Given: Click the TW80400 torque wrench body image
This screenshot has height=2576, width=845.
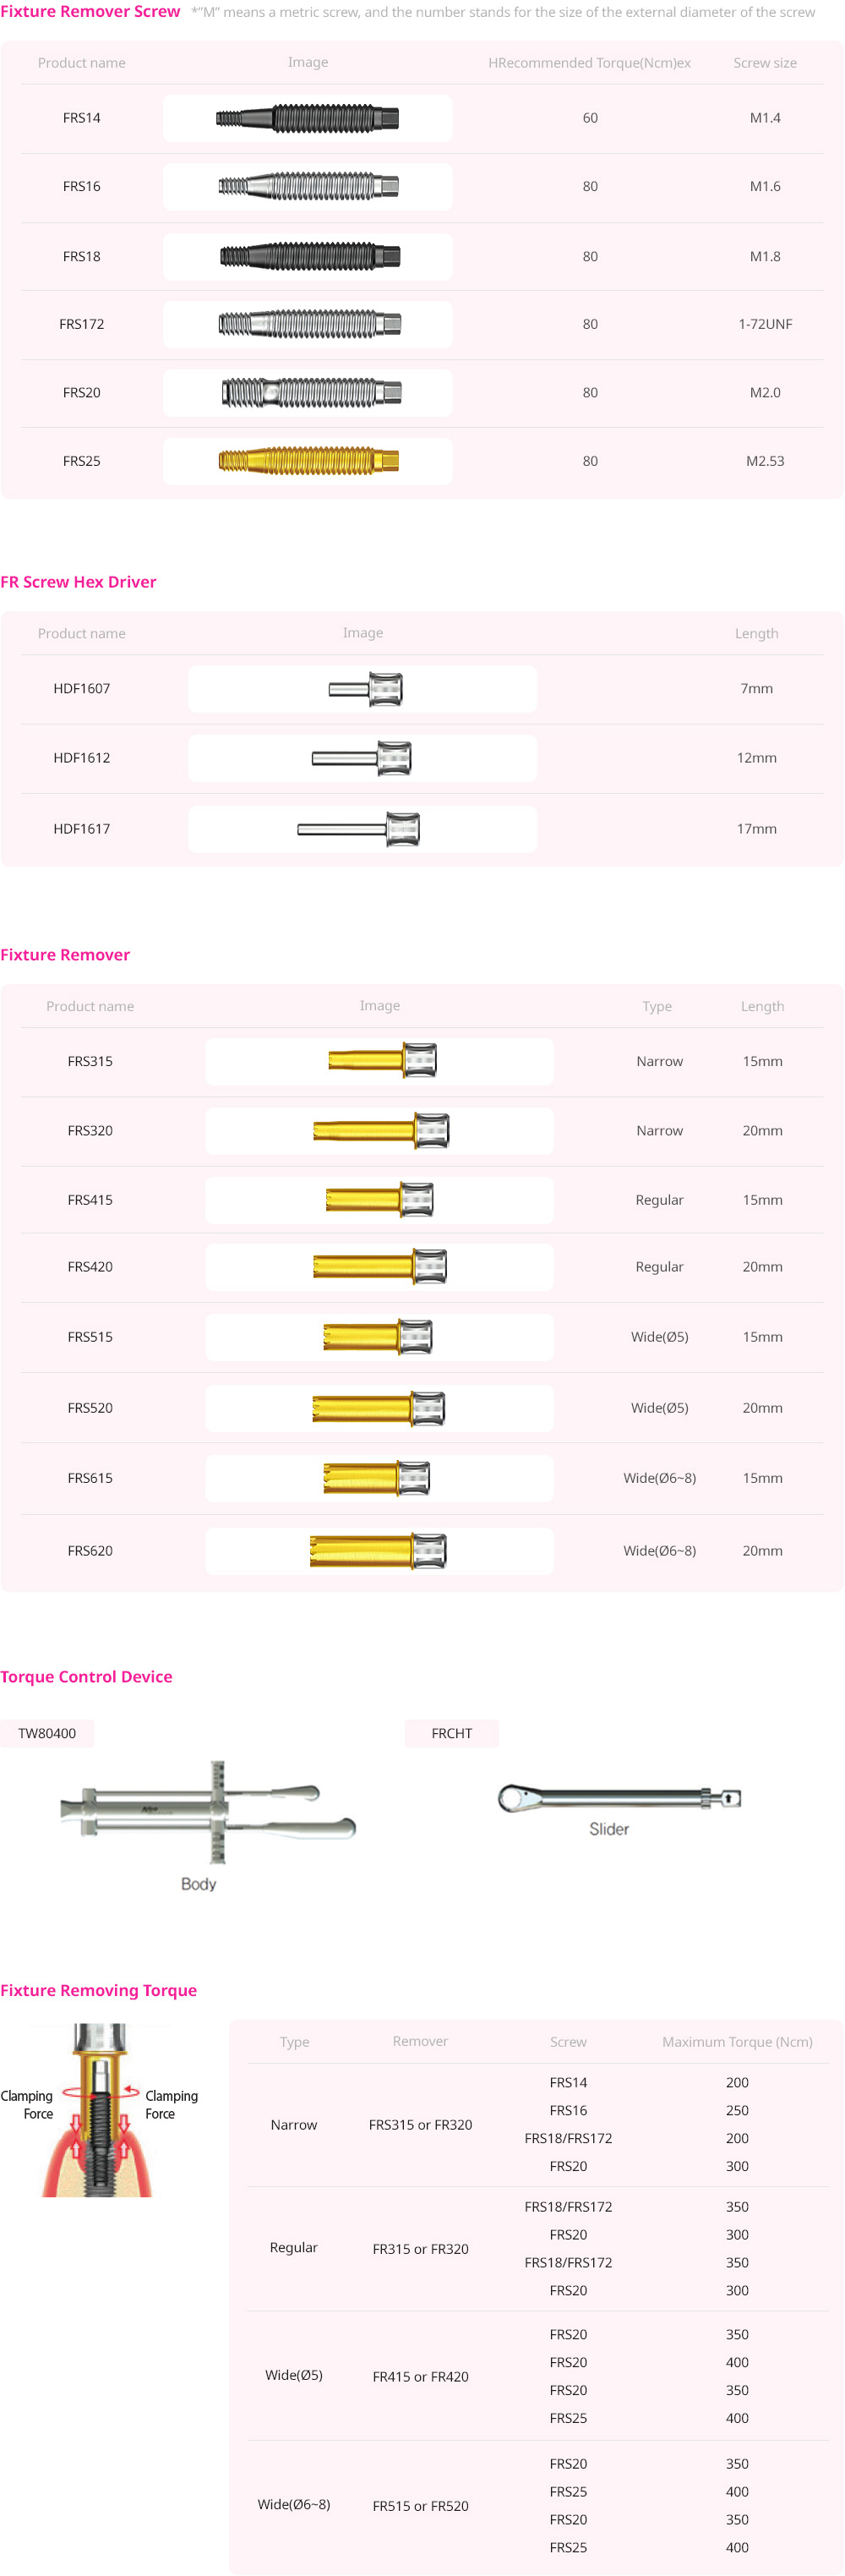Looking at the screenshot, I should pyautogui.click(x=208, y=1813).
